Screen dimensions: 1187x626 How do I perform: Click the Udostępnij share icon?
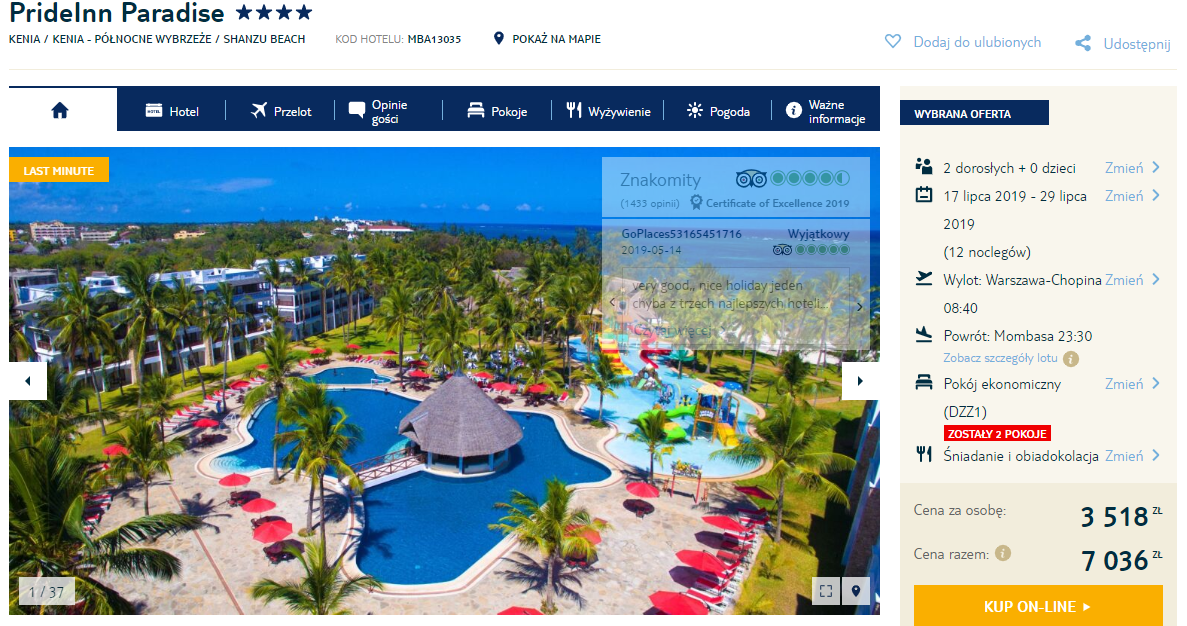[x=1083, y=44]
